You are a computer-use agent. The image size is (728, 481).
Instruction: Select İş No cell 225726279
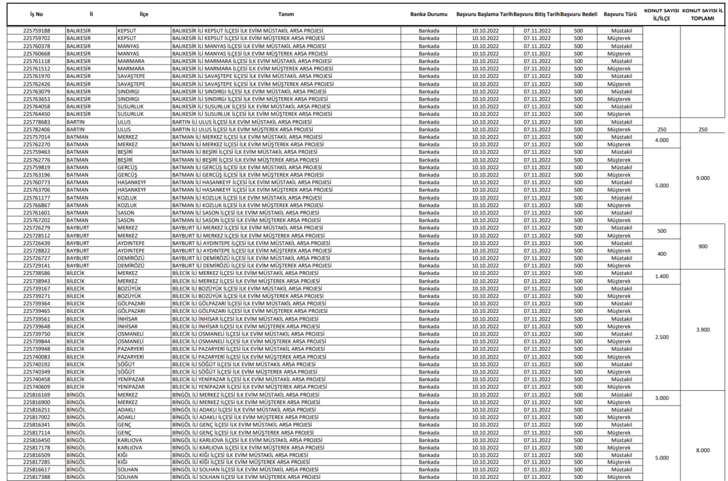coord(36,228)
